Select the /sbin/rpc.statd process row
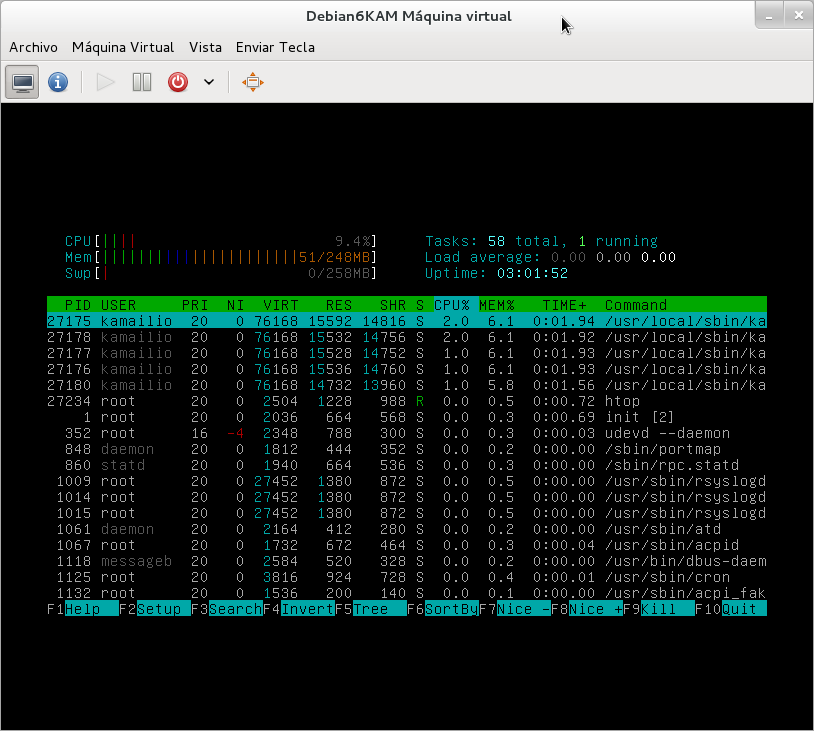Screen dimensions: 814x731 (406, 465)
